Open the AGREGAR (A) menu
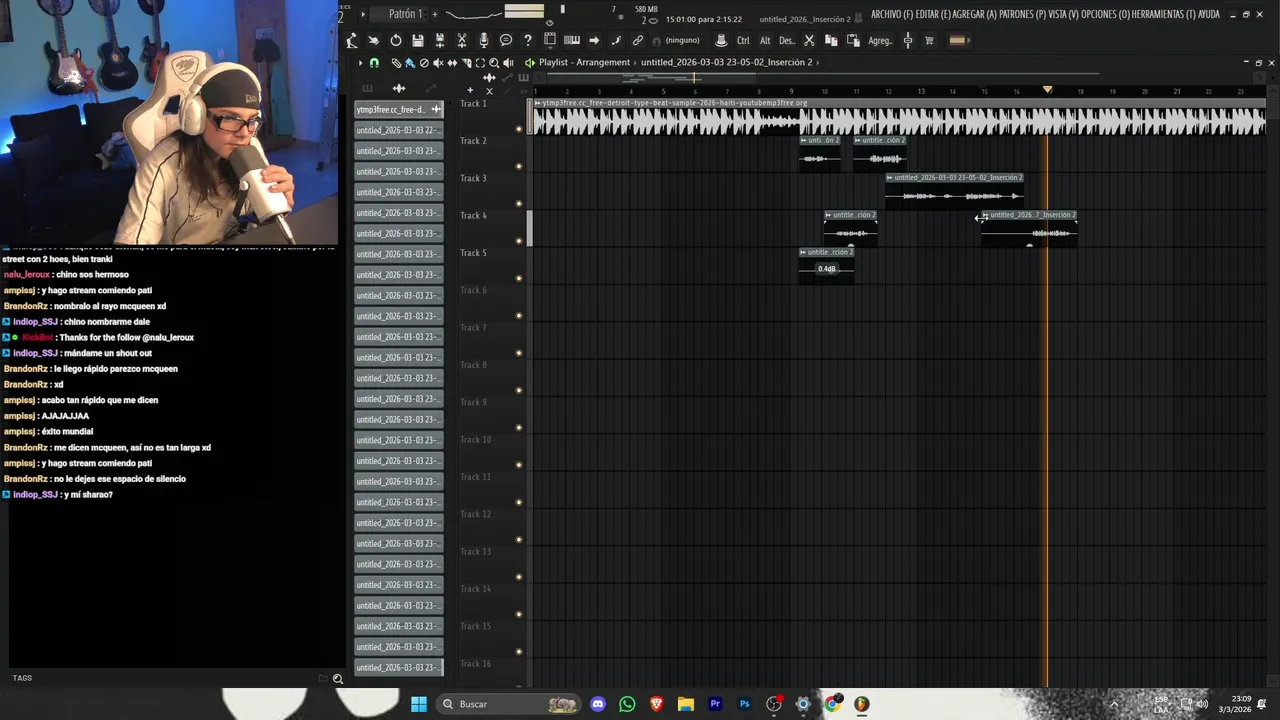The image size is (1280, 720). coord(975,14)
